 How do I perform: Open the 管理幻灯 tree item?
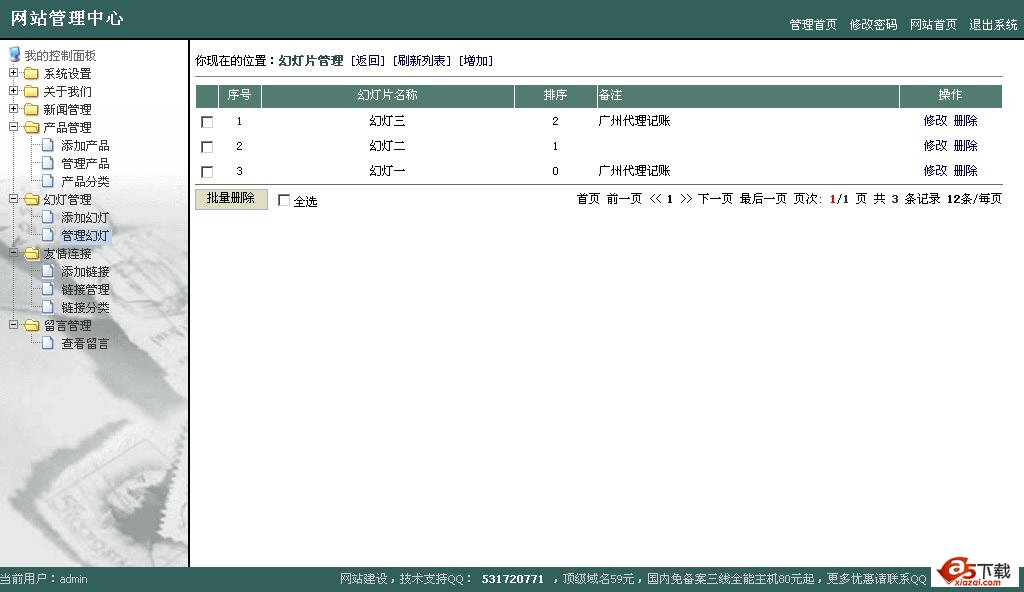(x=85, y=236)
